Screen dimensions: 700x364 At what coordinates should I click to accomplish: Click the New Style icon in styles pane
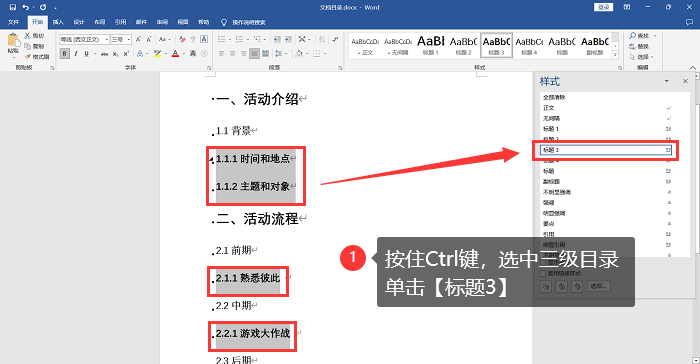[x=546, y=286]
